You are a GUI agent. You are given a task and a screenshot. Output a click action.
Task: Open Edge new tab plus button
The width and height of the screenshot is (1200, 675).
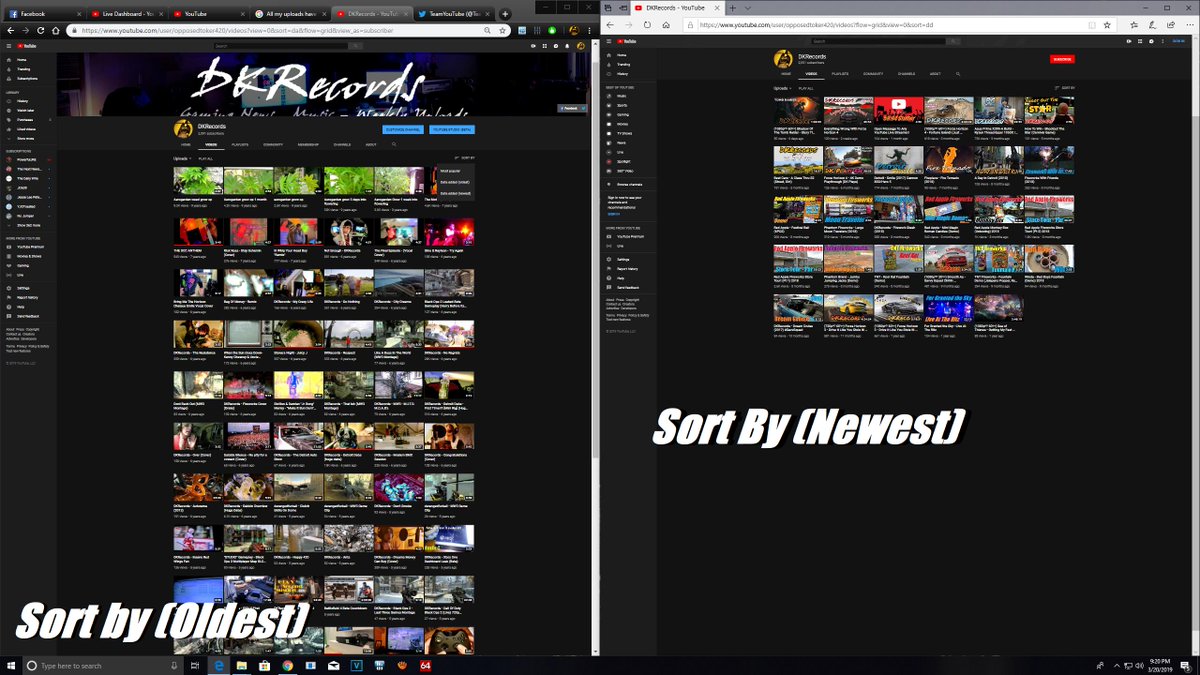click(x=733, y=8)
